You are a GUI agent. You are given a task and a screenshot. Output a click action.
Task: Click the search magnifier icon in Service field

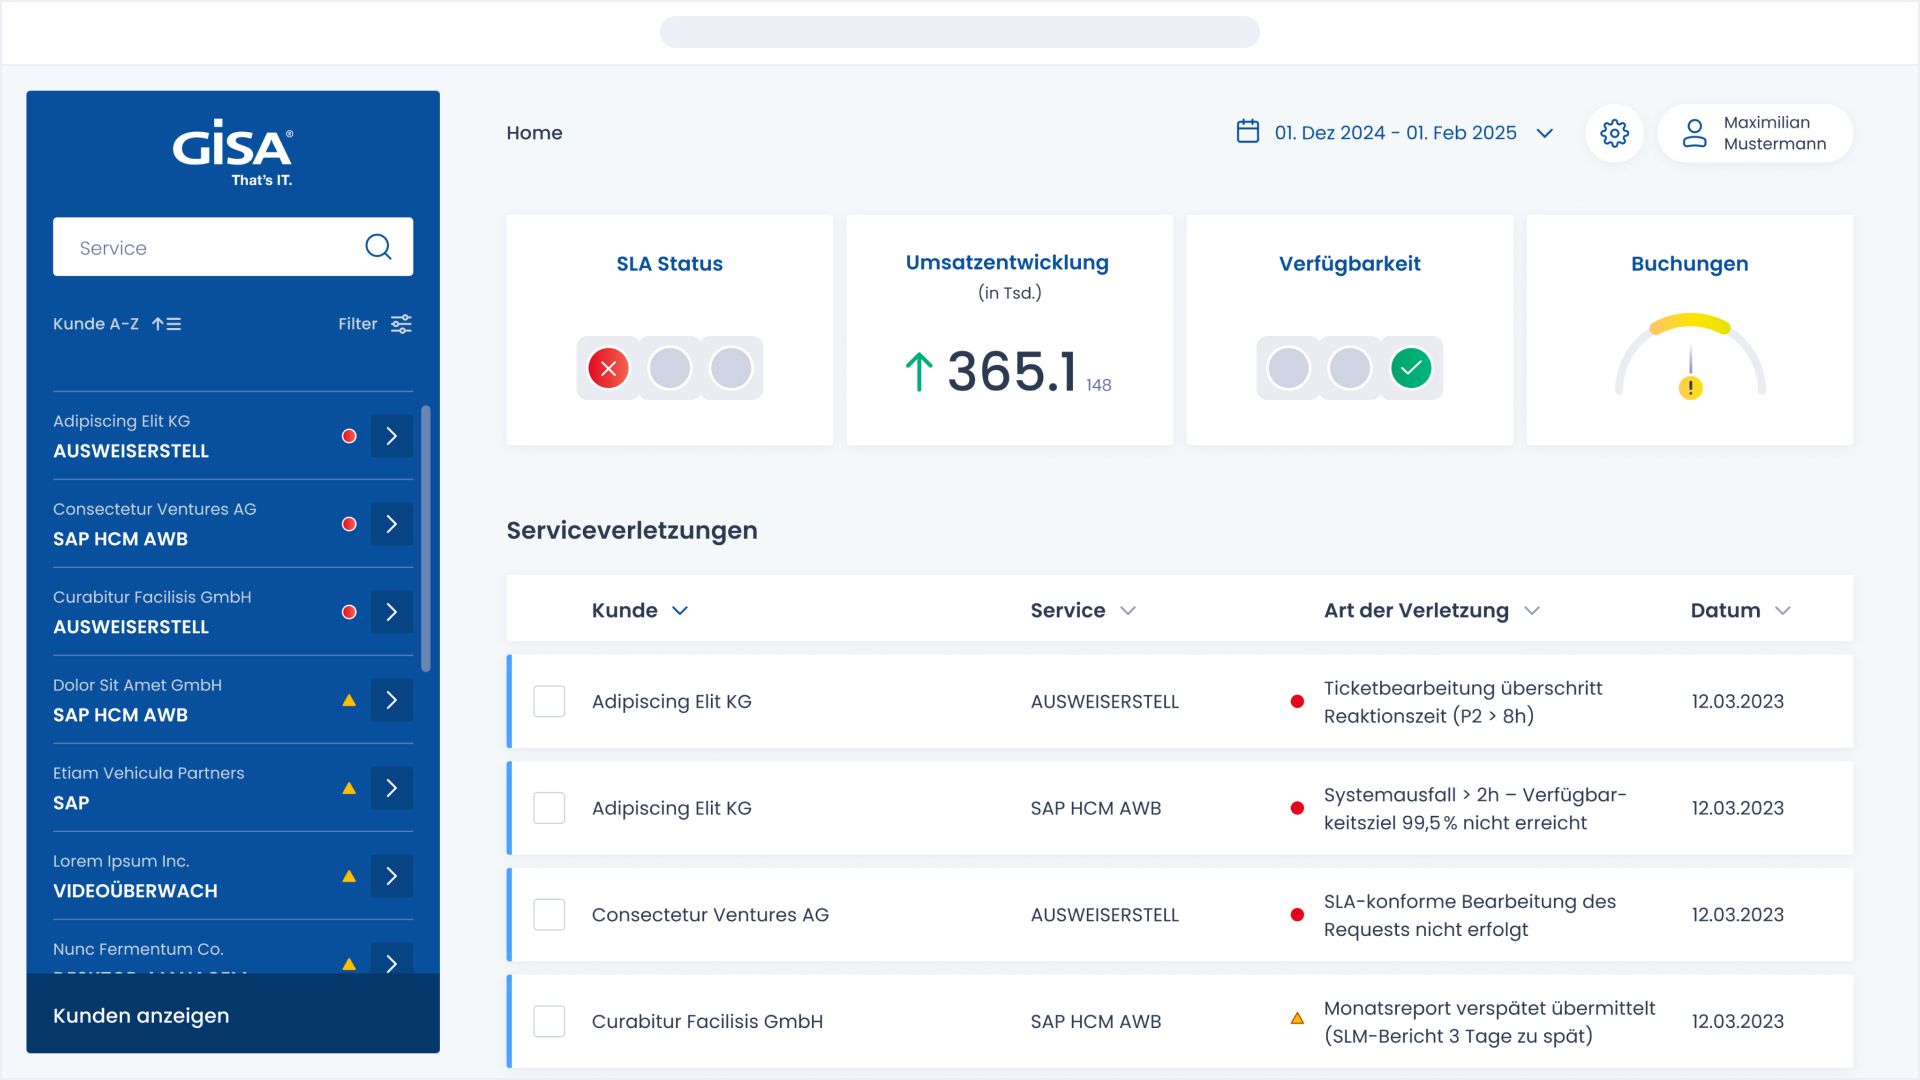coord(378,247)
